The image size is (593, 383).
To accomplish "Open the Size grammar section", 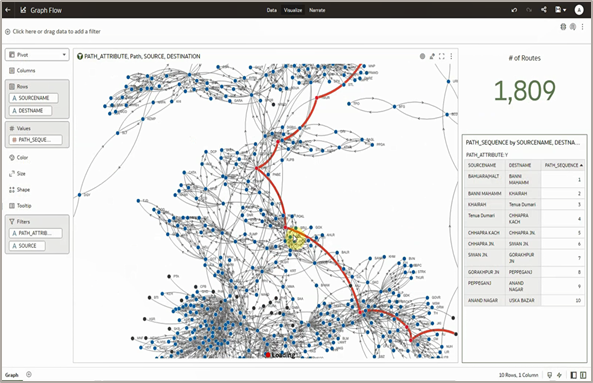I will pos(17,174).
